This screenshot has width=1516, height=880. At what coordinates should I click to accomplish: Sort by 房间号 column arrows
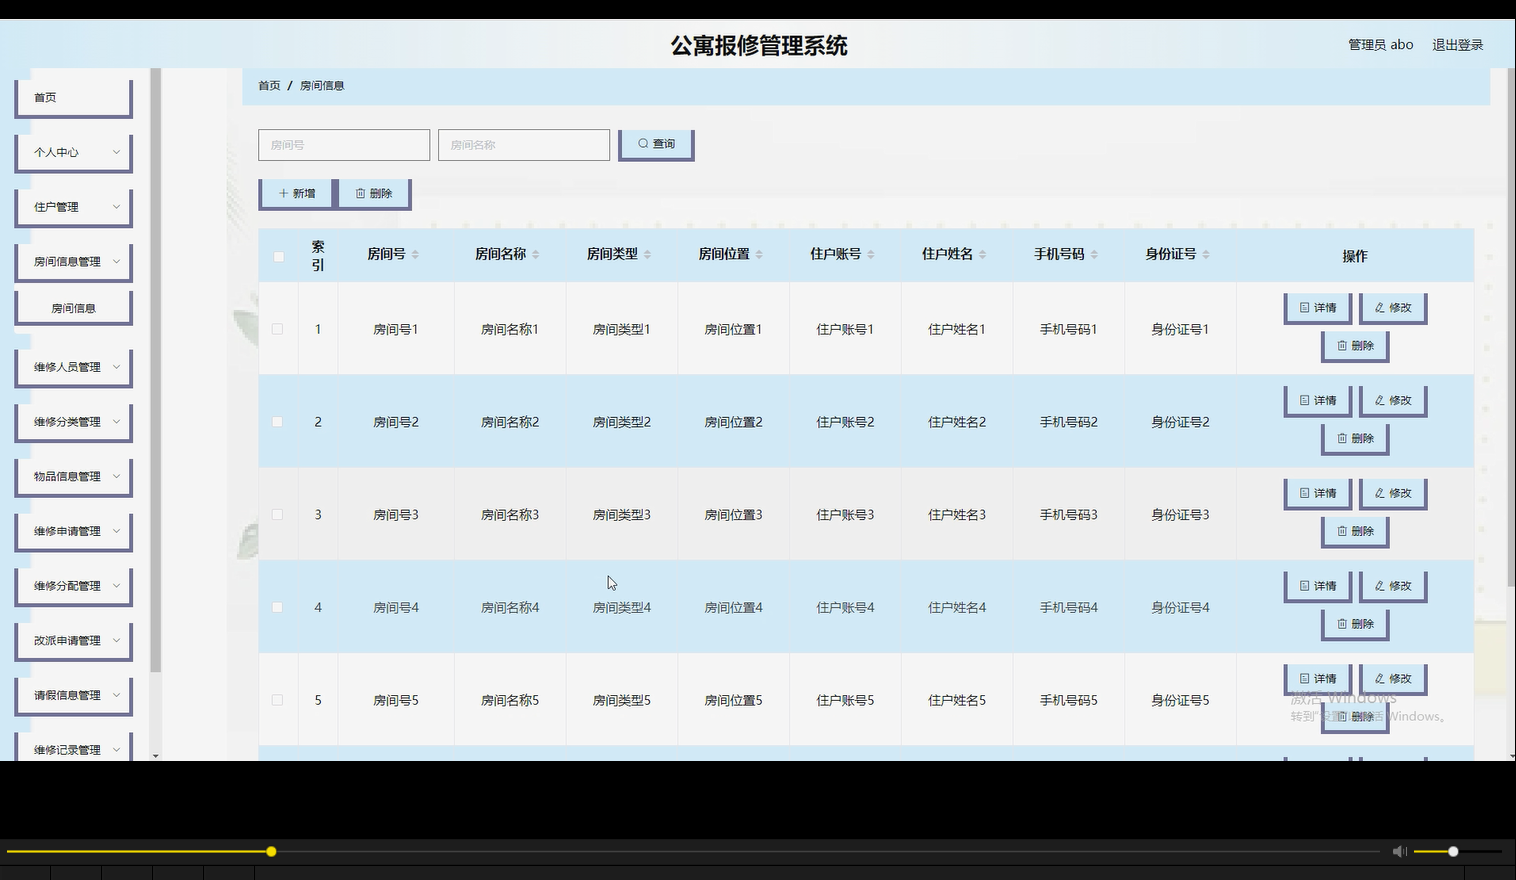(415, 254)
